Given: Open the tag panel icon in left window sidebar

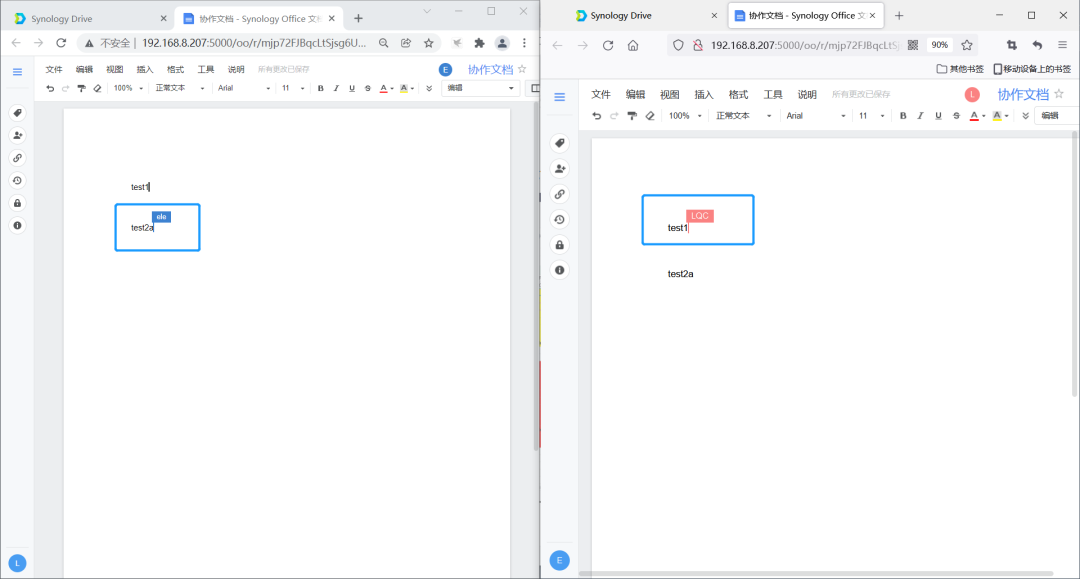Looking at the screenshot, I should coord(17,113).
